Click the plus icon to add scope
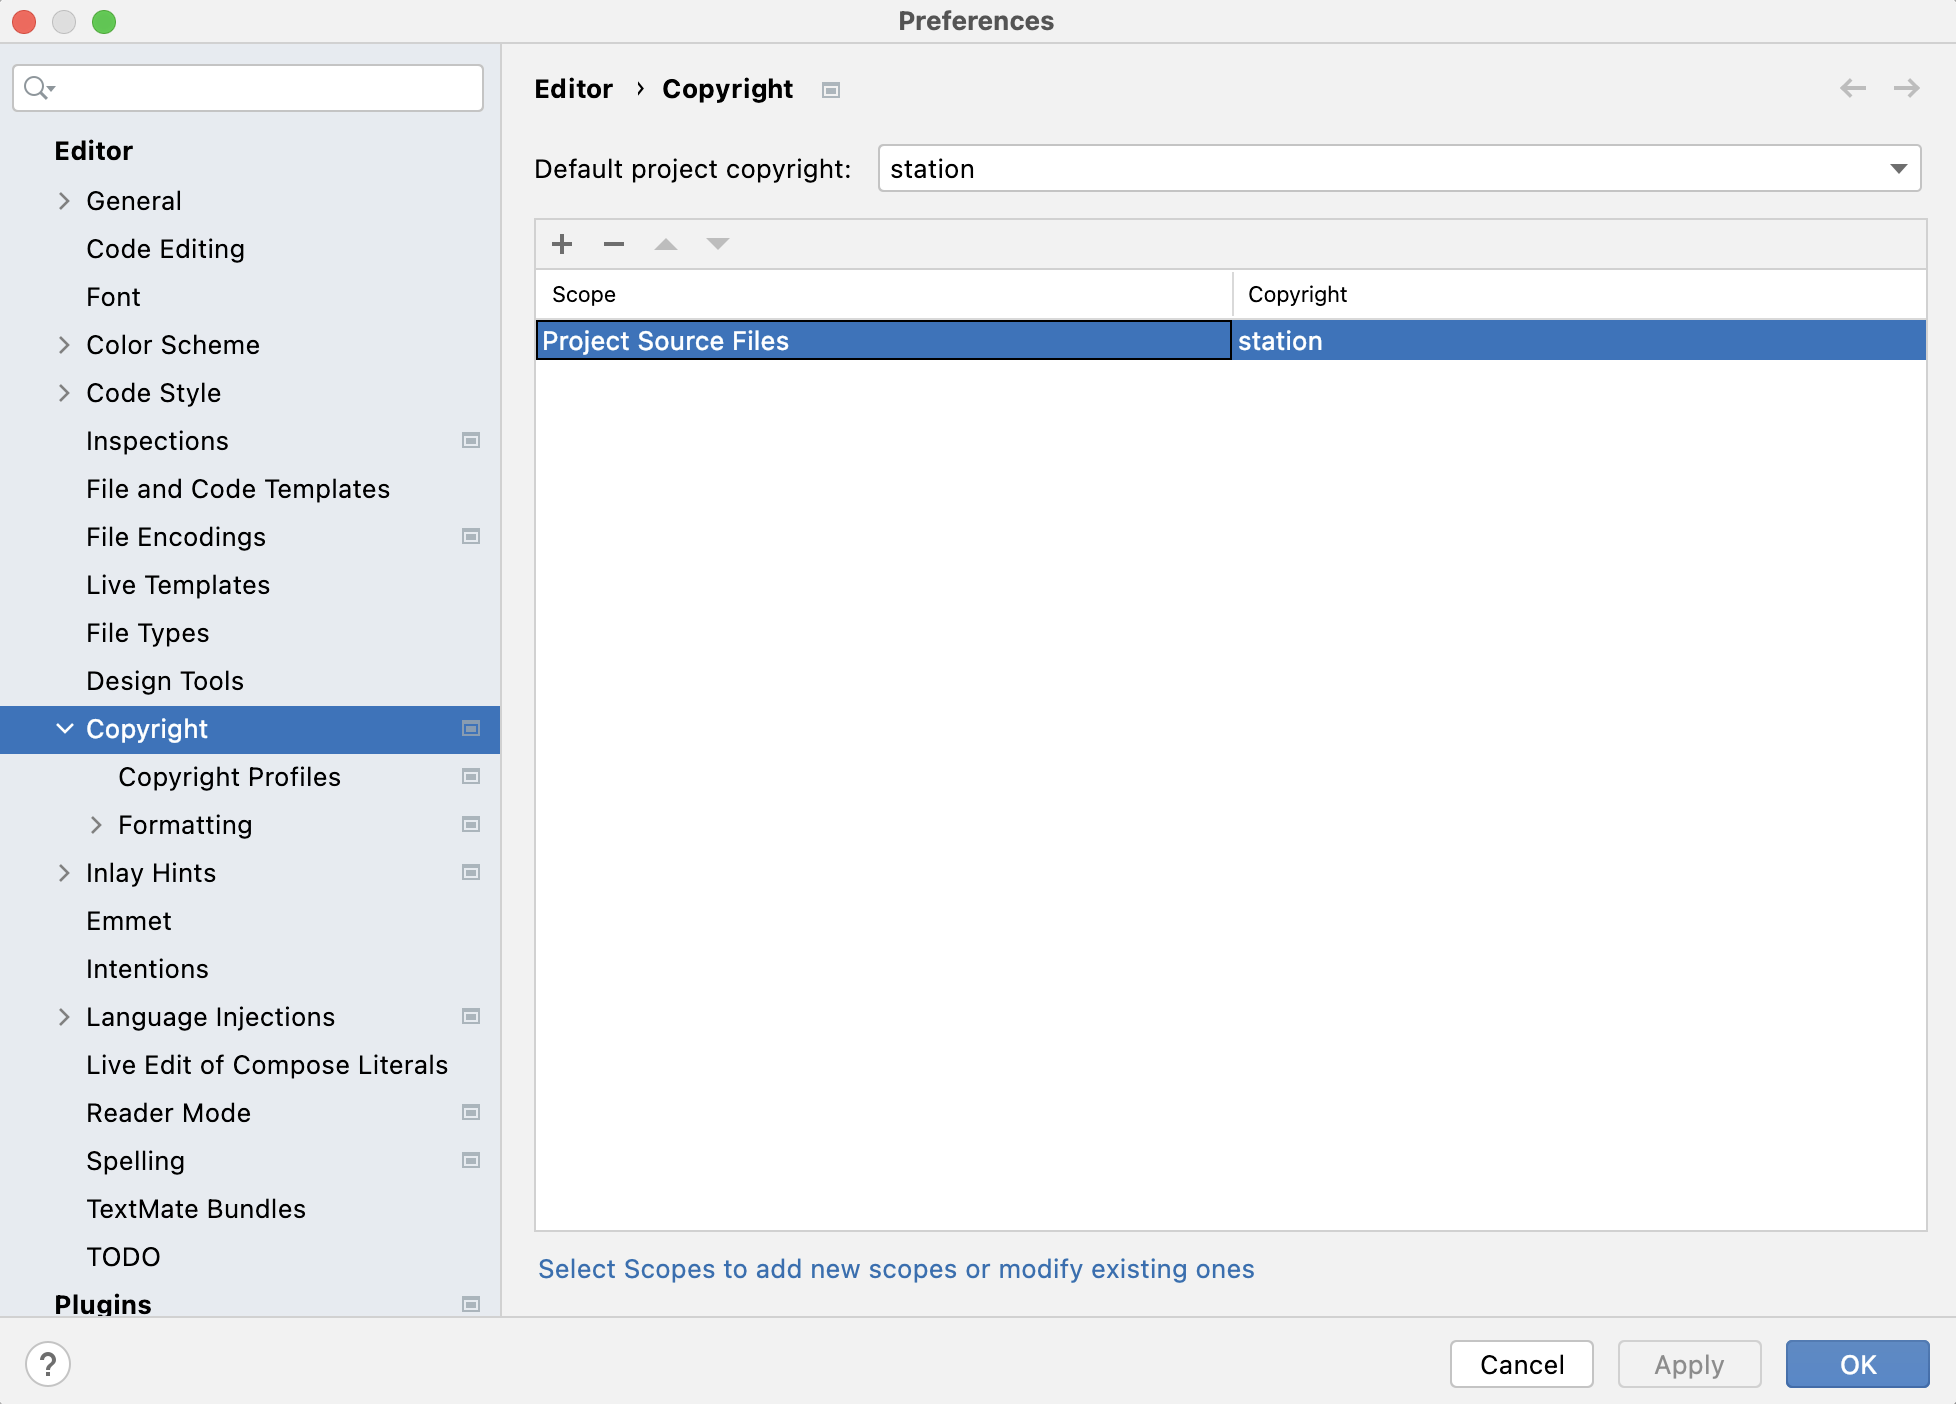Image resolution: width=1956 pixels, height=1404 pixels. pyautogui.click(x=562, y=244)
